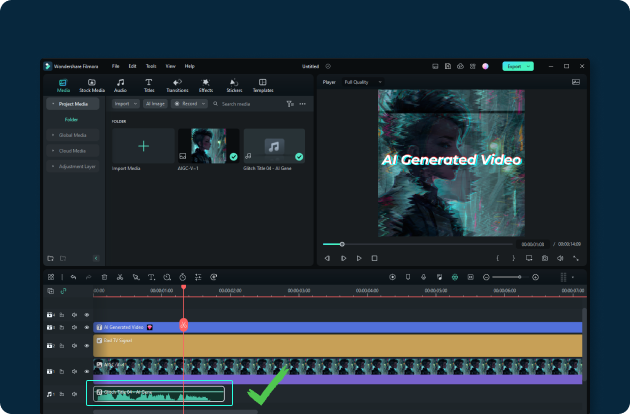Open the Edit menu
630x414 pixels.
click(x=132, y=66)
